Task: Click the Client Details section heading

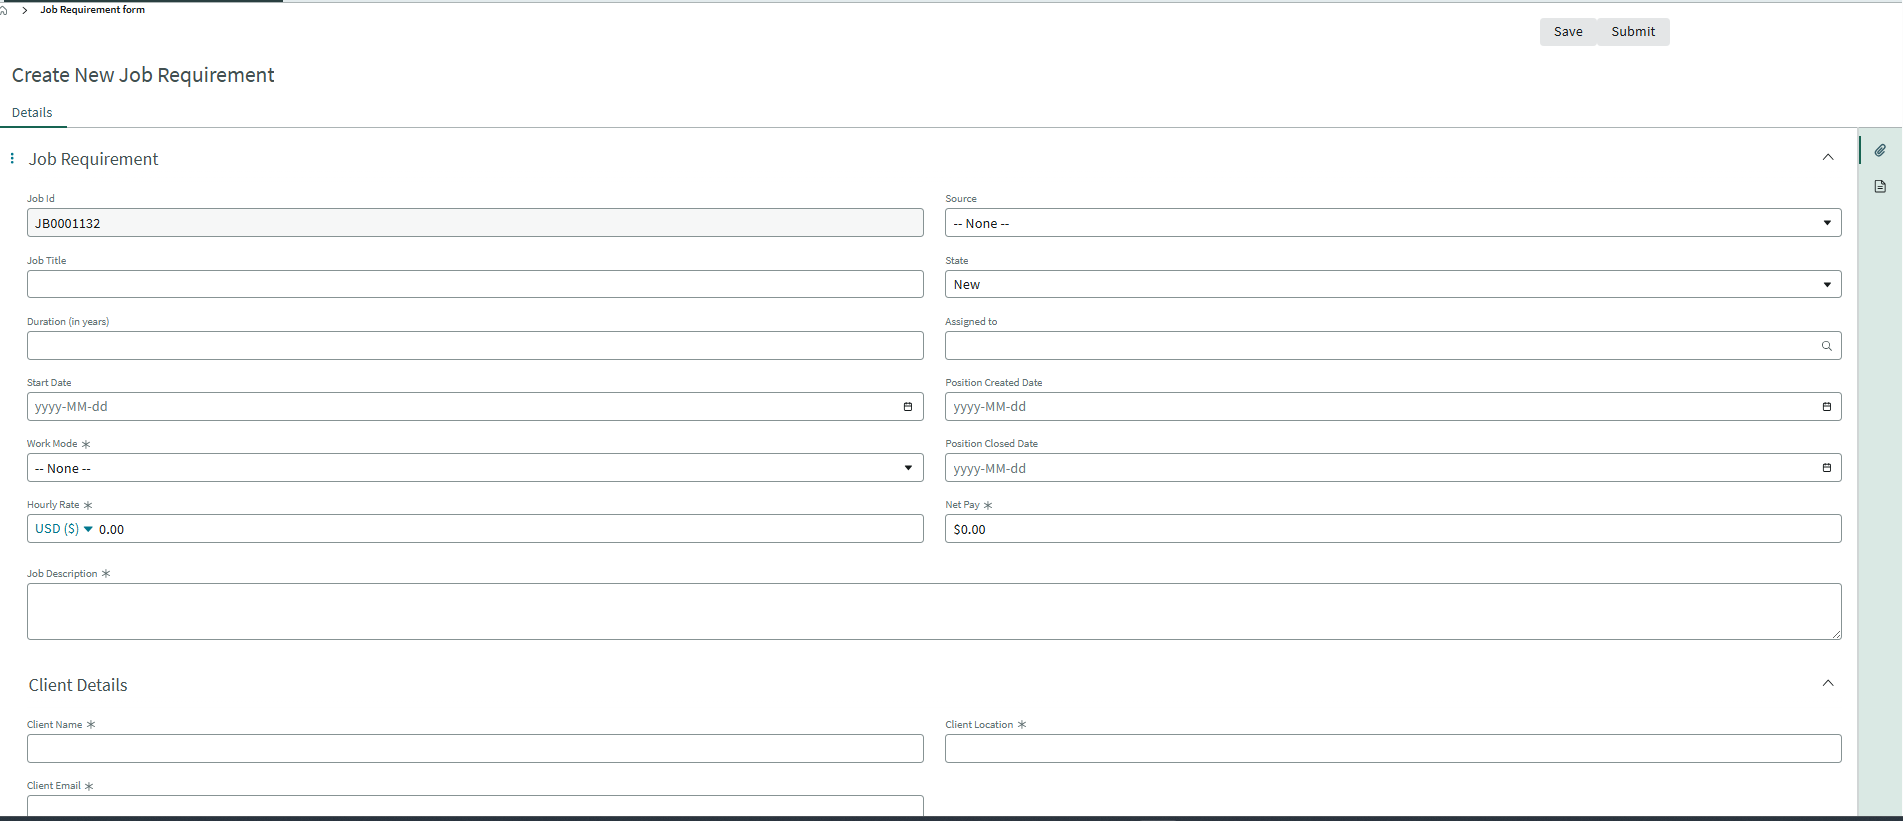Action: coord(78,685)
